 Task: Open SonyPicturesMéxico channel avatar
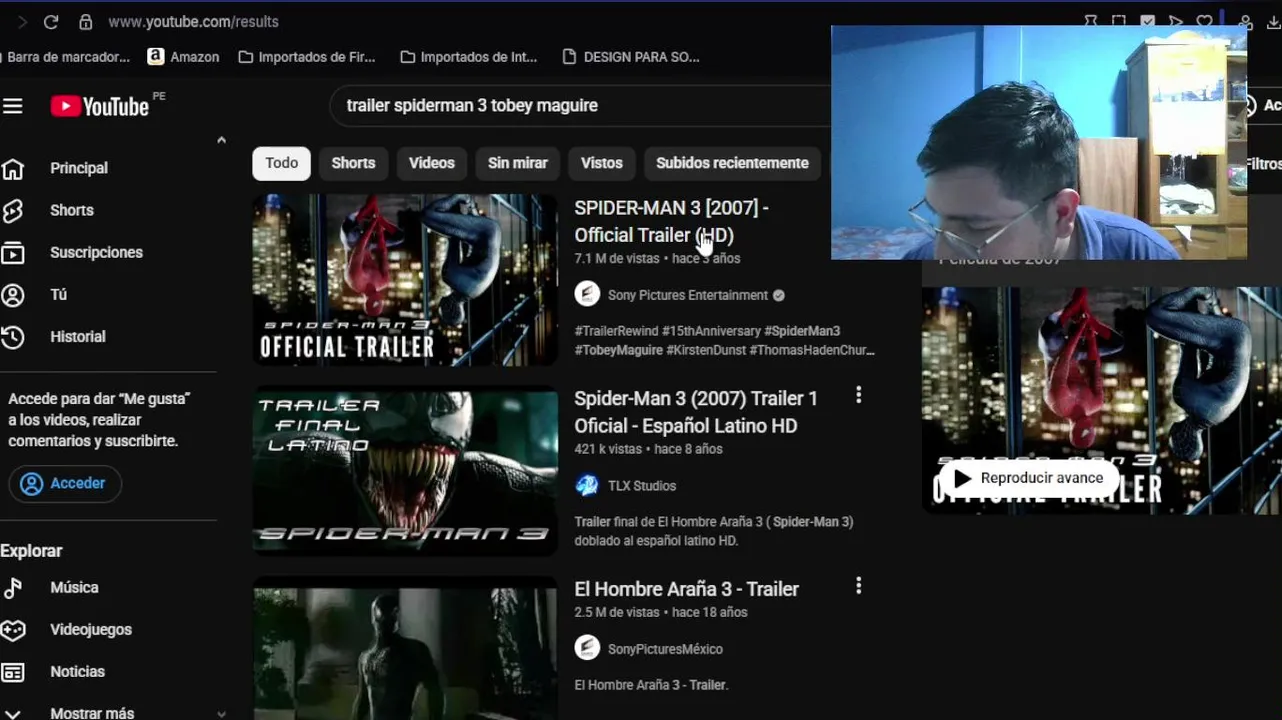(587, 648)
